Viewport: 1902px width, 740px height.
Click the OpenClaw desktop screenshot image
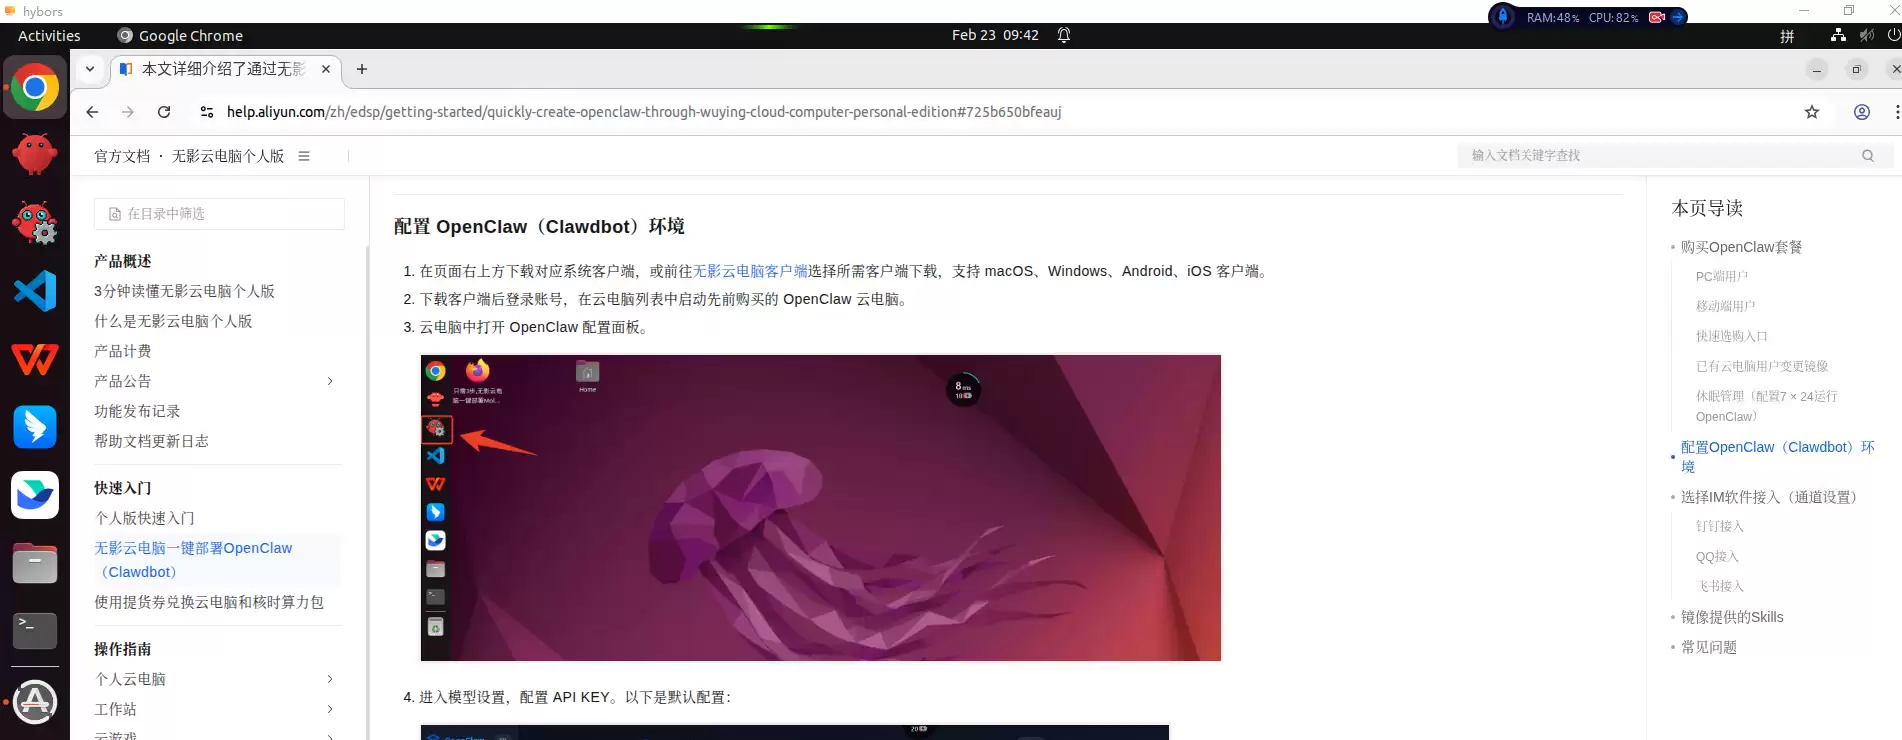tap(820, 508)
